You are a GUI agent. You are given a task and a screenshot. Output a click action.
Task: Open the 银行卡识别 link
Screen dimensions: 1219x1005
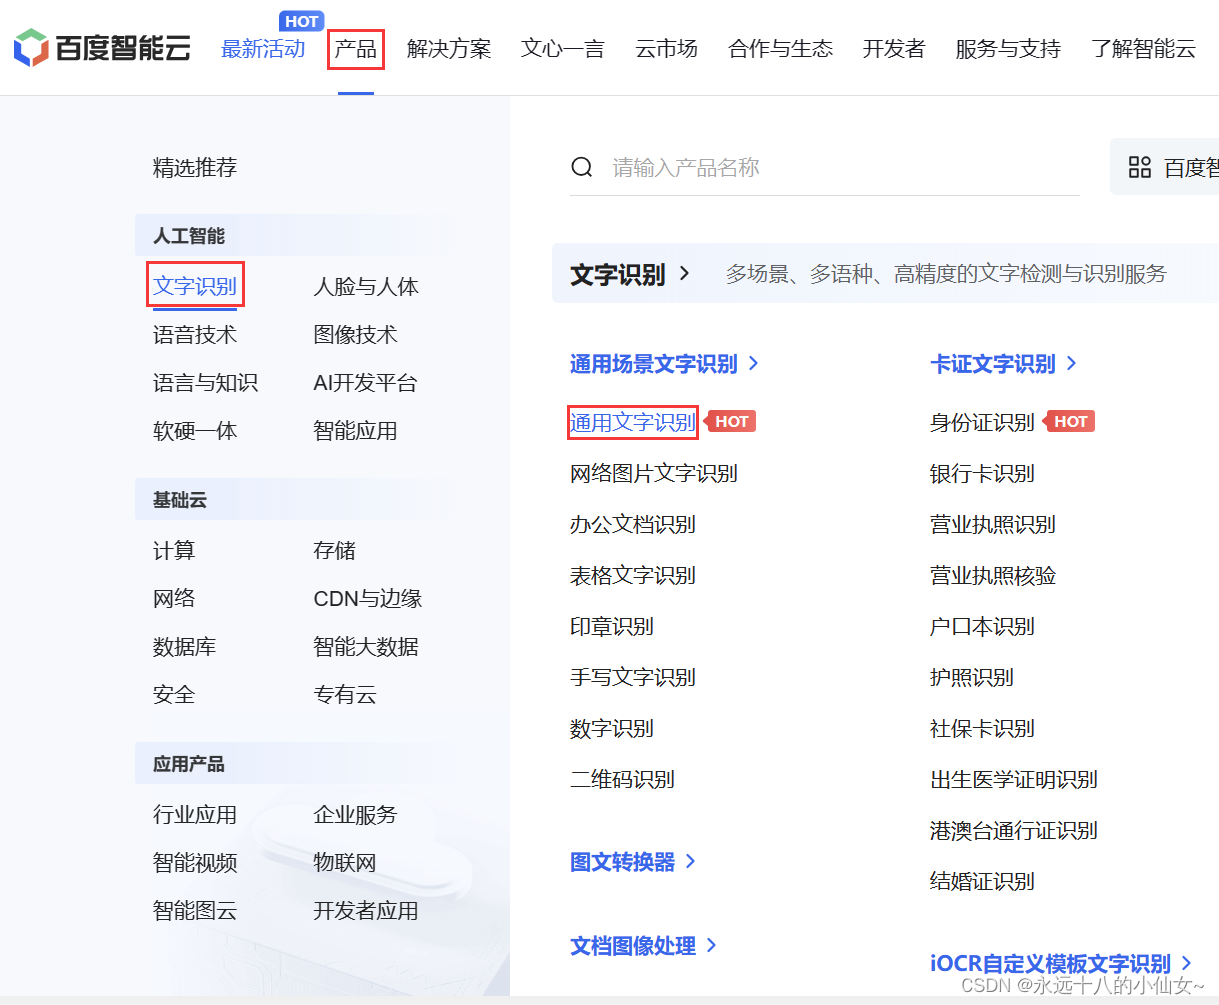(x=982, y=473)
